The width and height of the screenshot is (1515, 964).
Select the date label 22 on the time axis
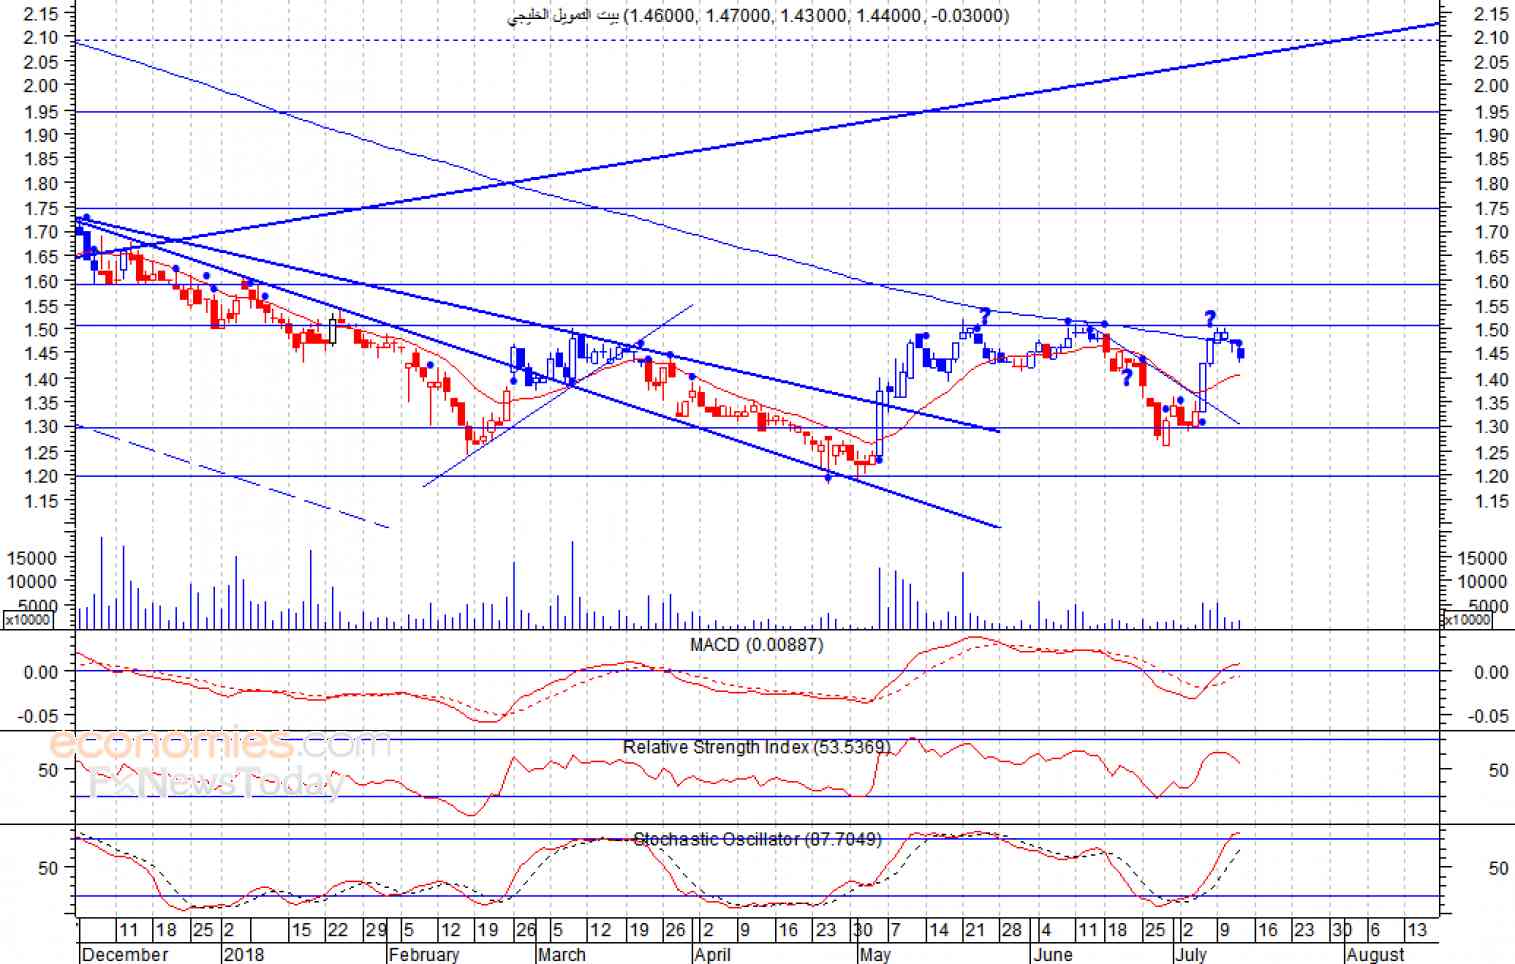click(338, 930)
